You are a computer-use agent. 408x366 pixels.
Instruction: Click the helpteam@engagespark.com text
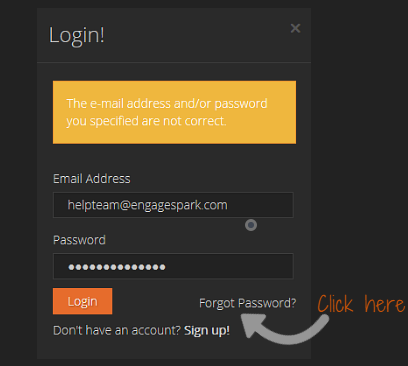[x=147, y=205]
